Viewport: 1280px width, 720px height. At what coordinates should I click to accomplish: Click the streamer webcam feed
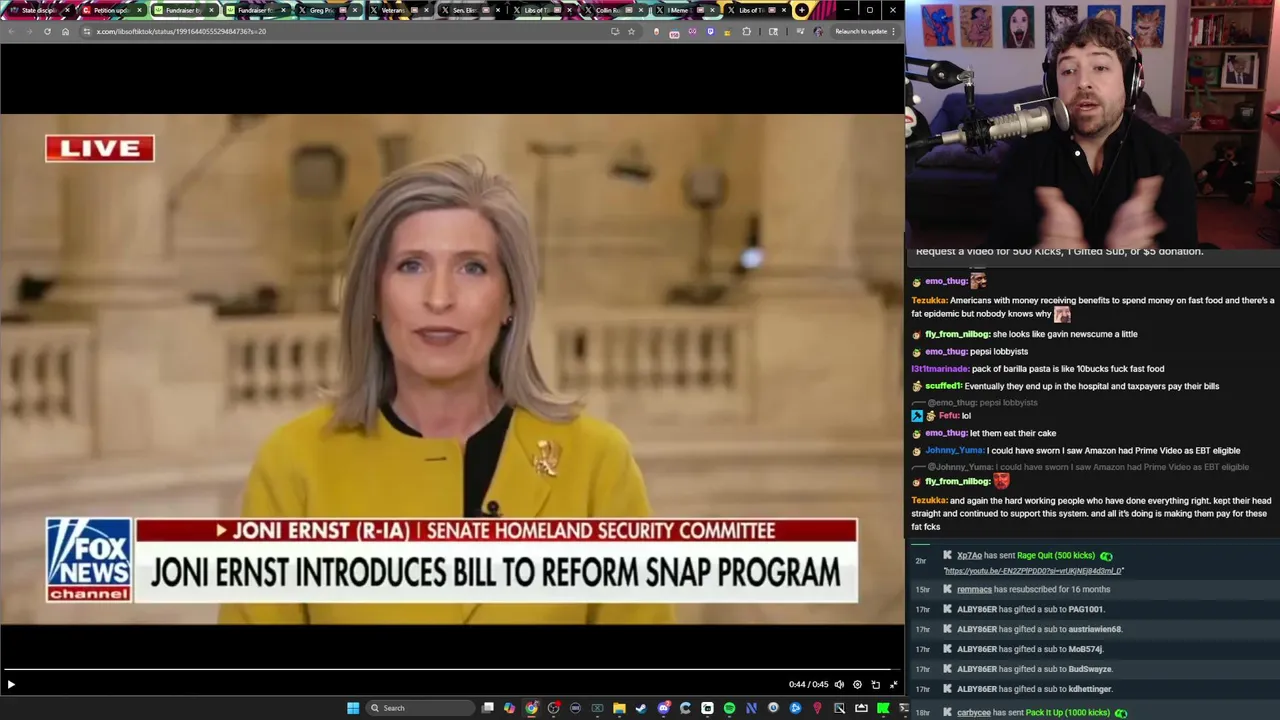(x=1092, y=124)
